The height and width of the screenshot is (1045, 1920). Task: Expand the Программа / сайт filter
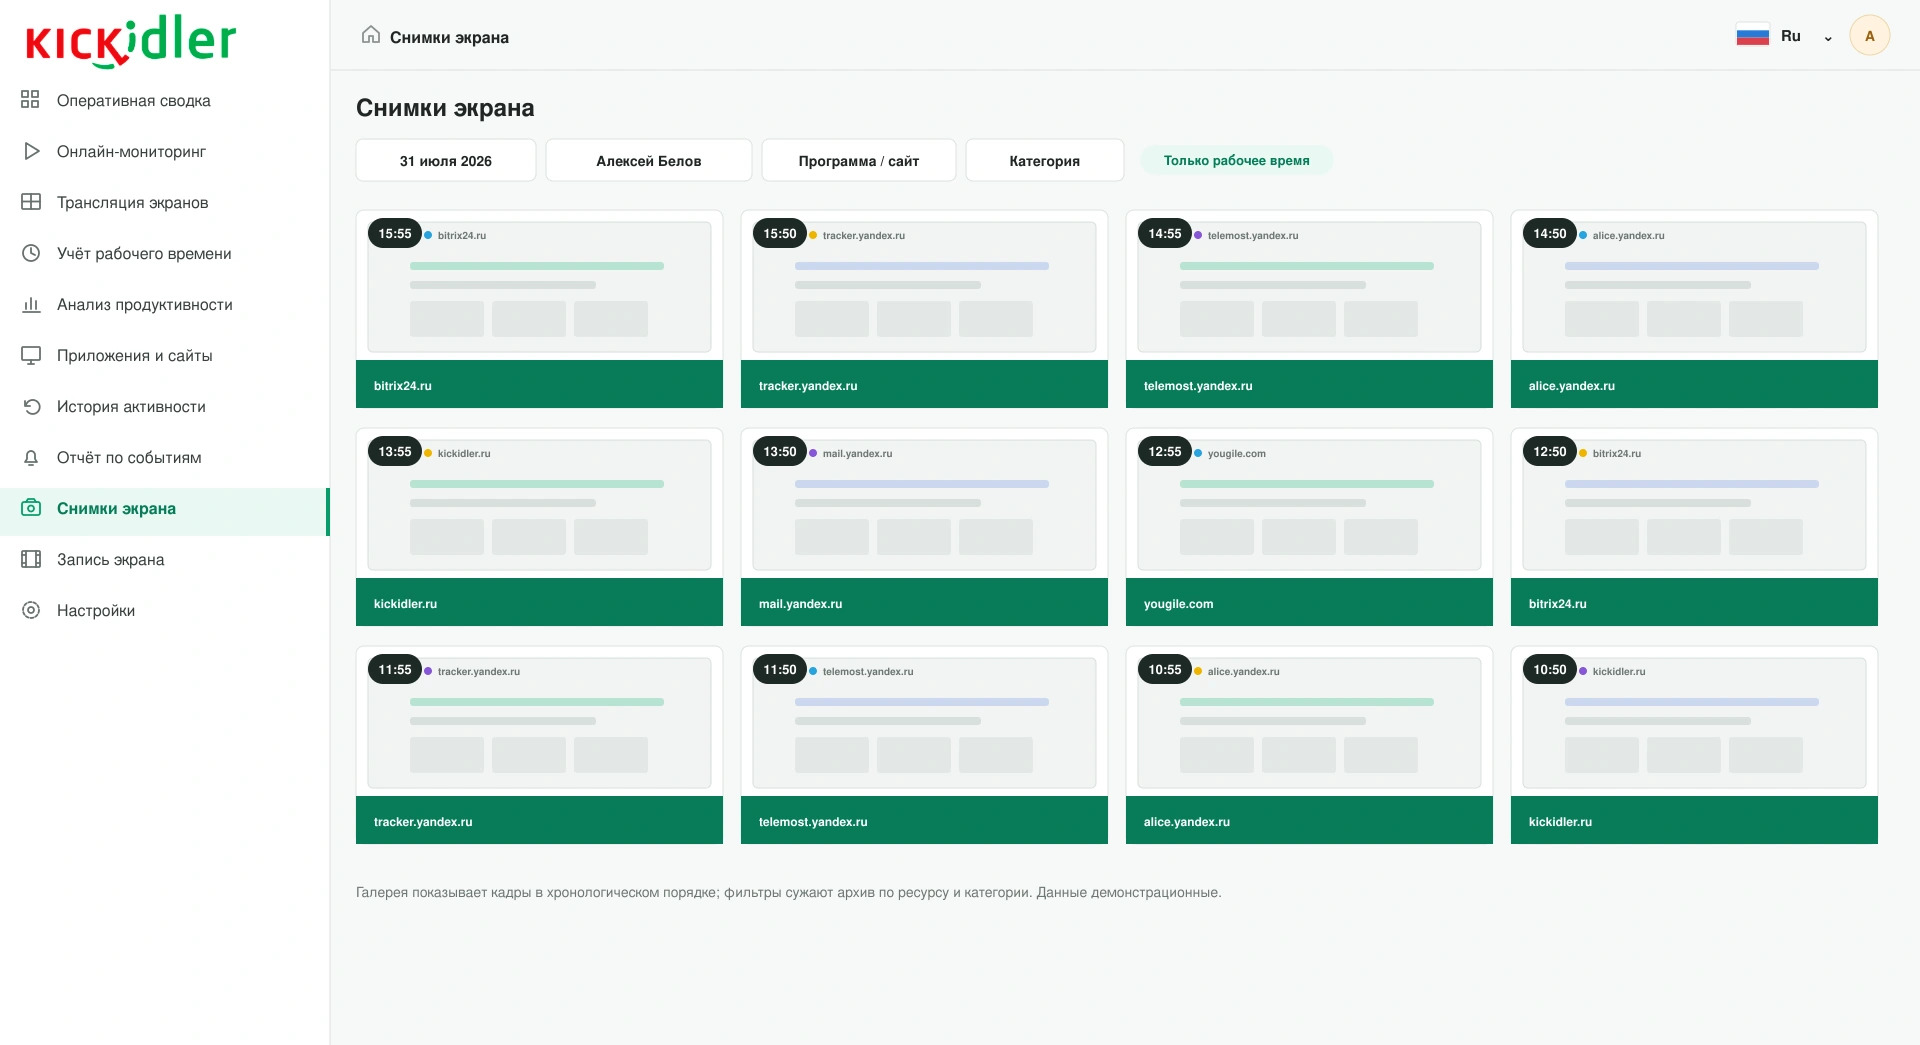(859, 160)
